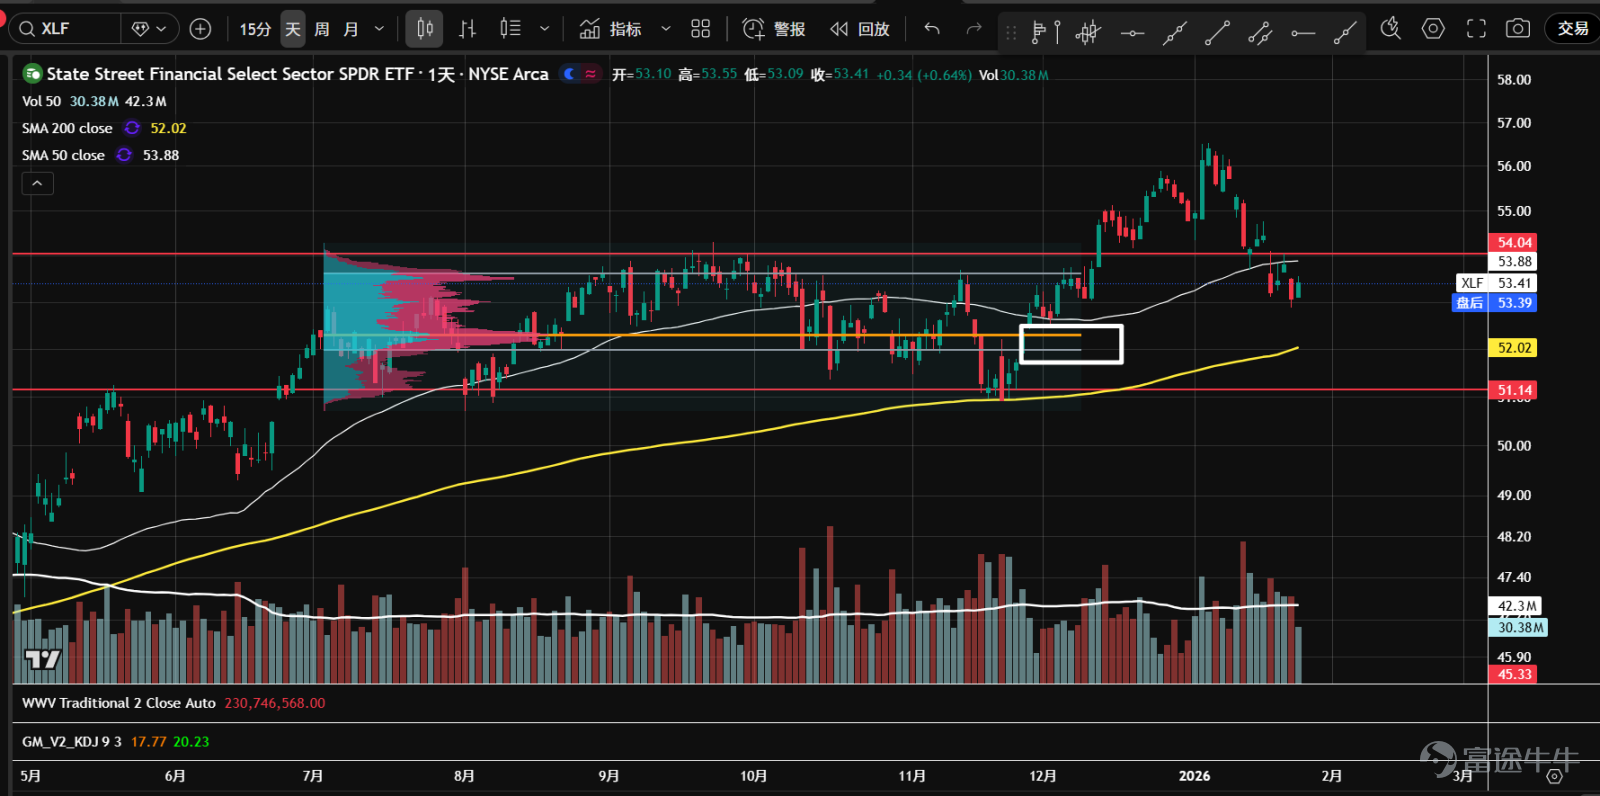Click the 58.00 price scale label
1600x796 pixels.
pyautogui.click(x=1514, y=80)
